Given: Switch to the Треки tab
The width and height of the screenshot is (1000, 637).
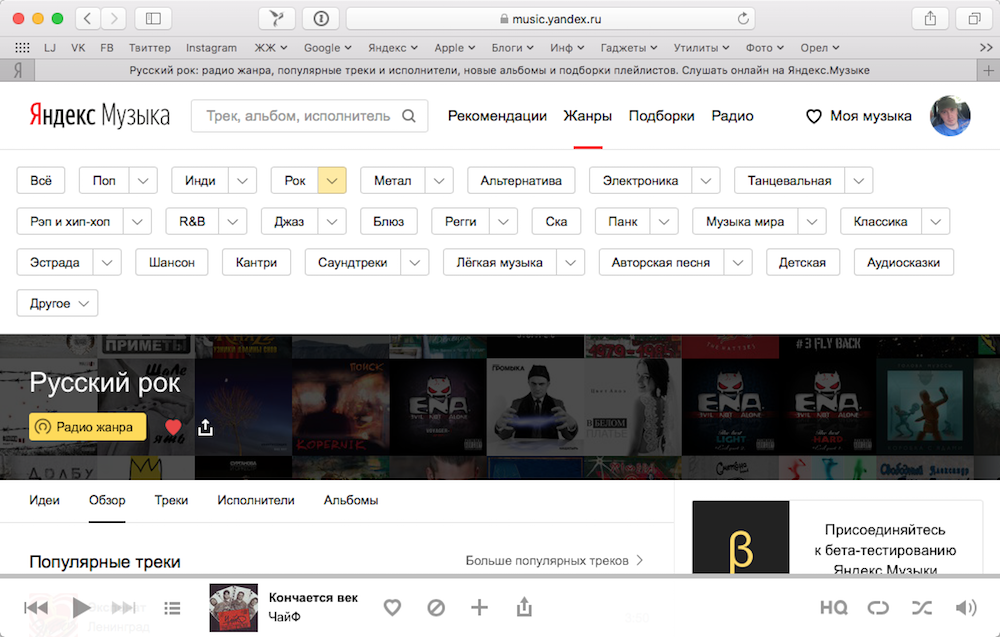Looking at the screenshot, I should 171,501.
